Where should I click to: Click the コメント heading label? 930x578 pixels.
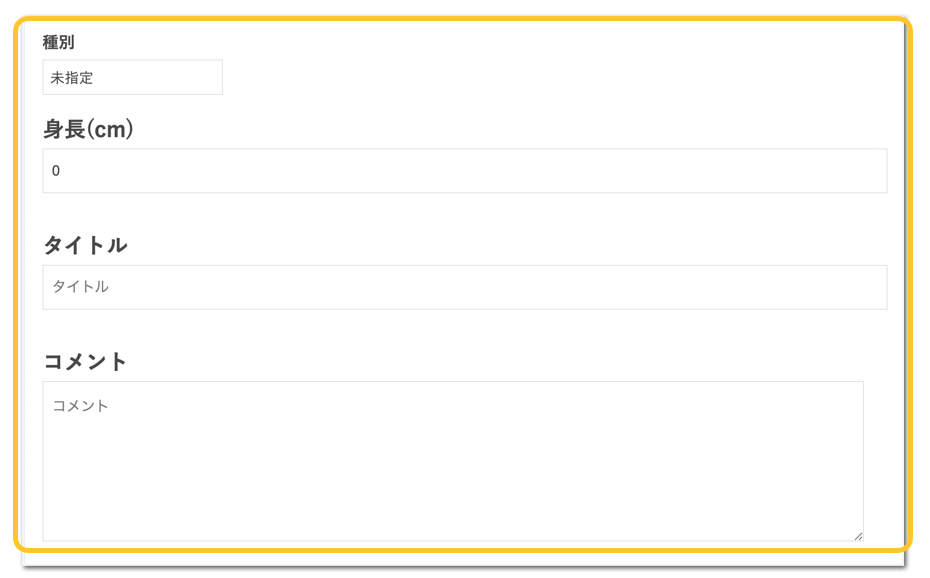coord(85,361)
